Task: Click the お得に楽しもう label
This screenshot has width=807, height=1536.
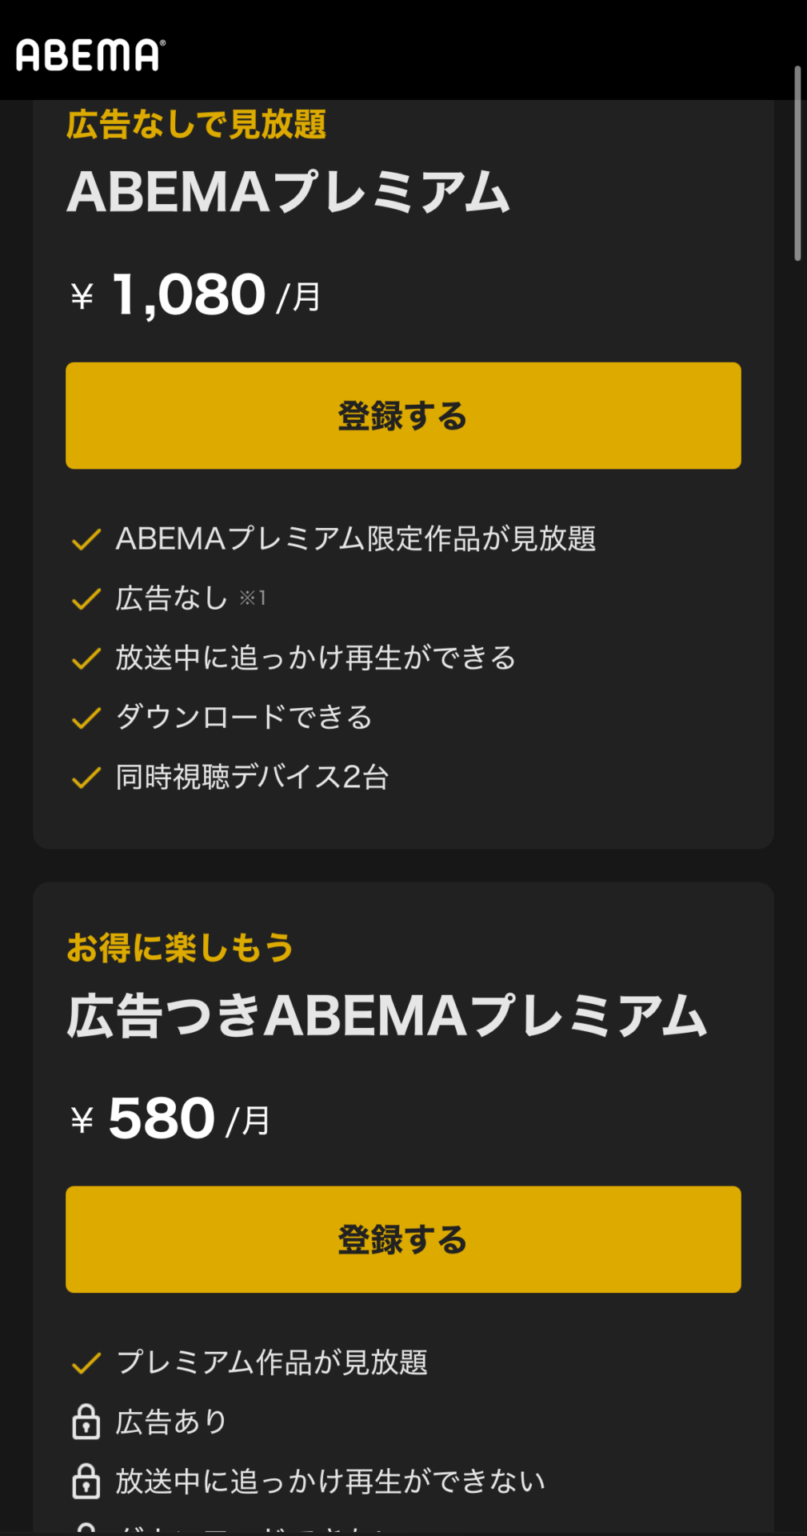Action: point(179,947)
